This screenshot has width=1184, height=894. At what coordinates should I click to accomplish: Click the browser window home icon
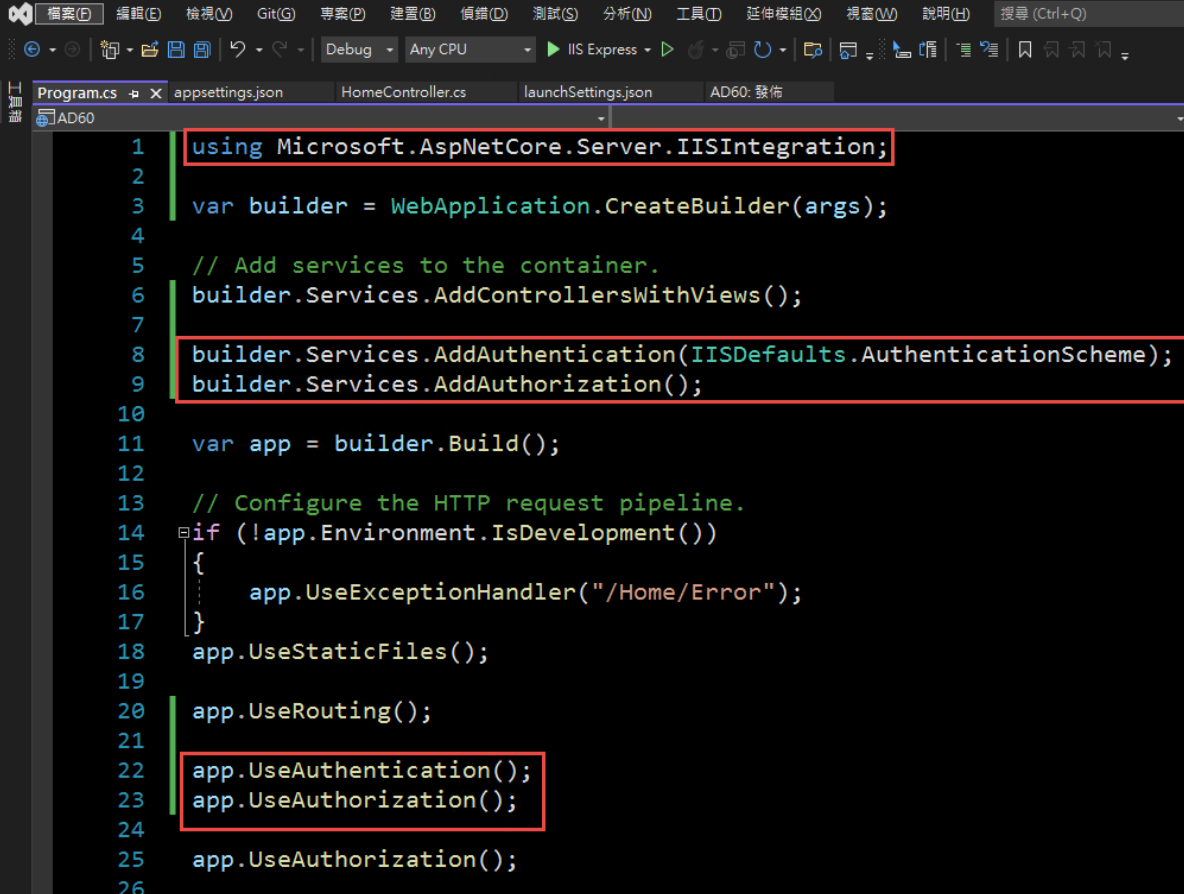tap(848, 51)
